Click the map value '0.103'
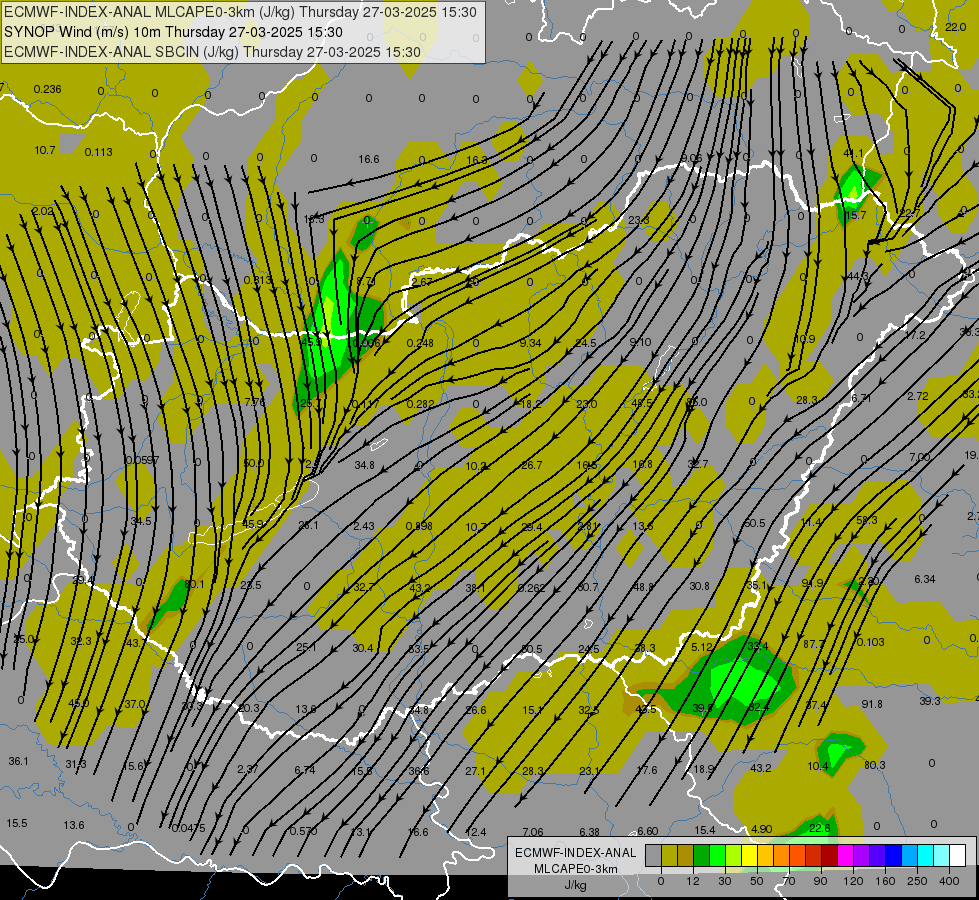979x900 pixels. click(x=870, y=642)
